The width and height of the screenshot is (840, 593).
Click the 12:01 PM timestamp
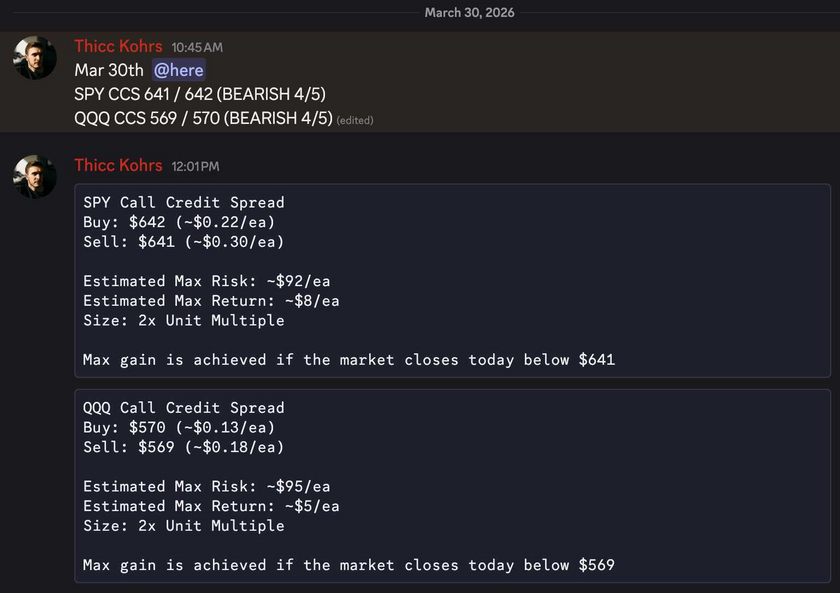pos(195,166)
